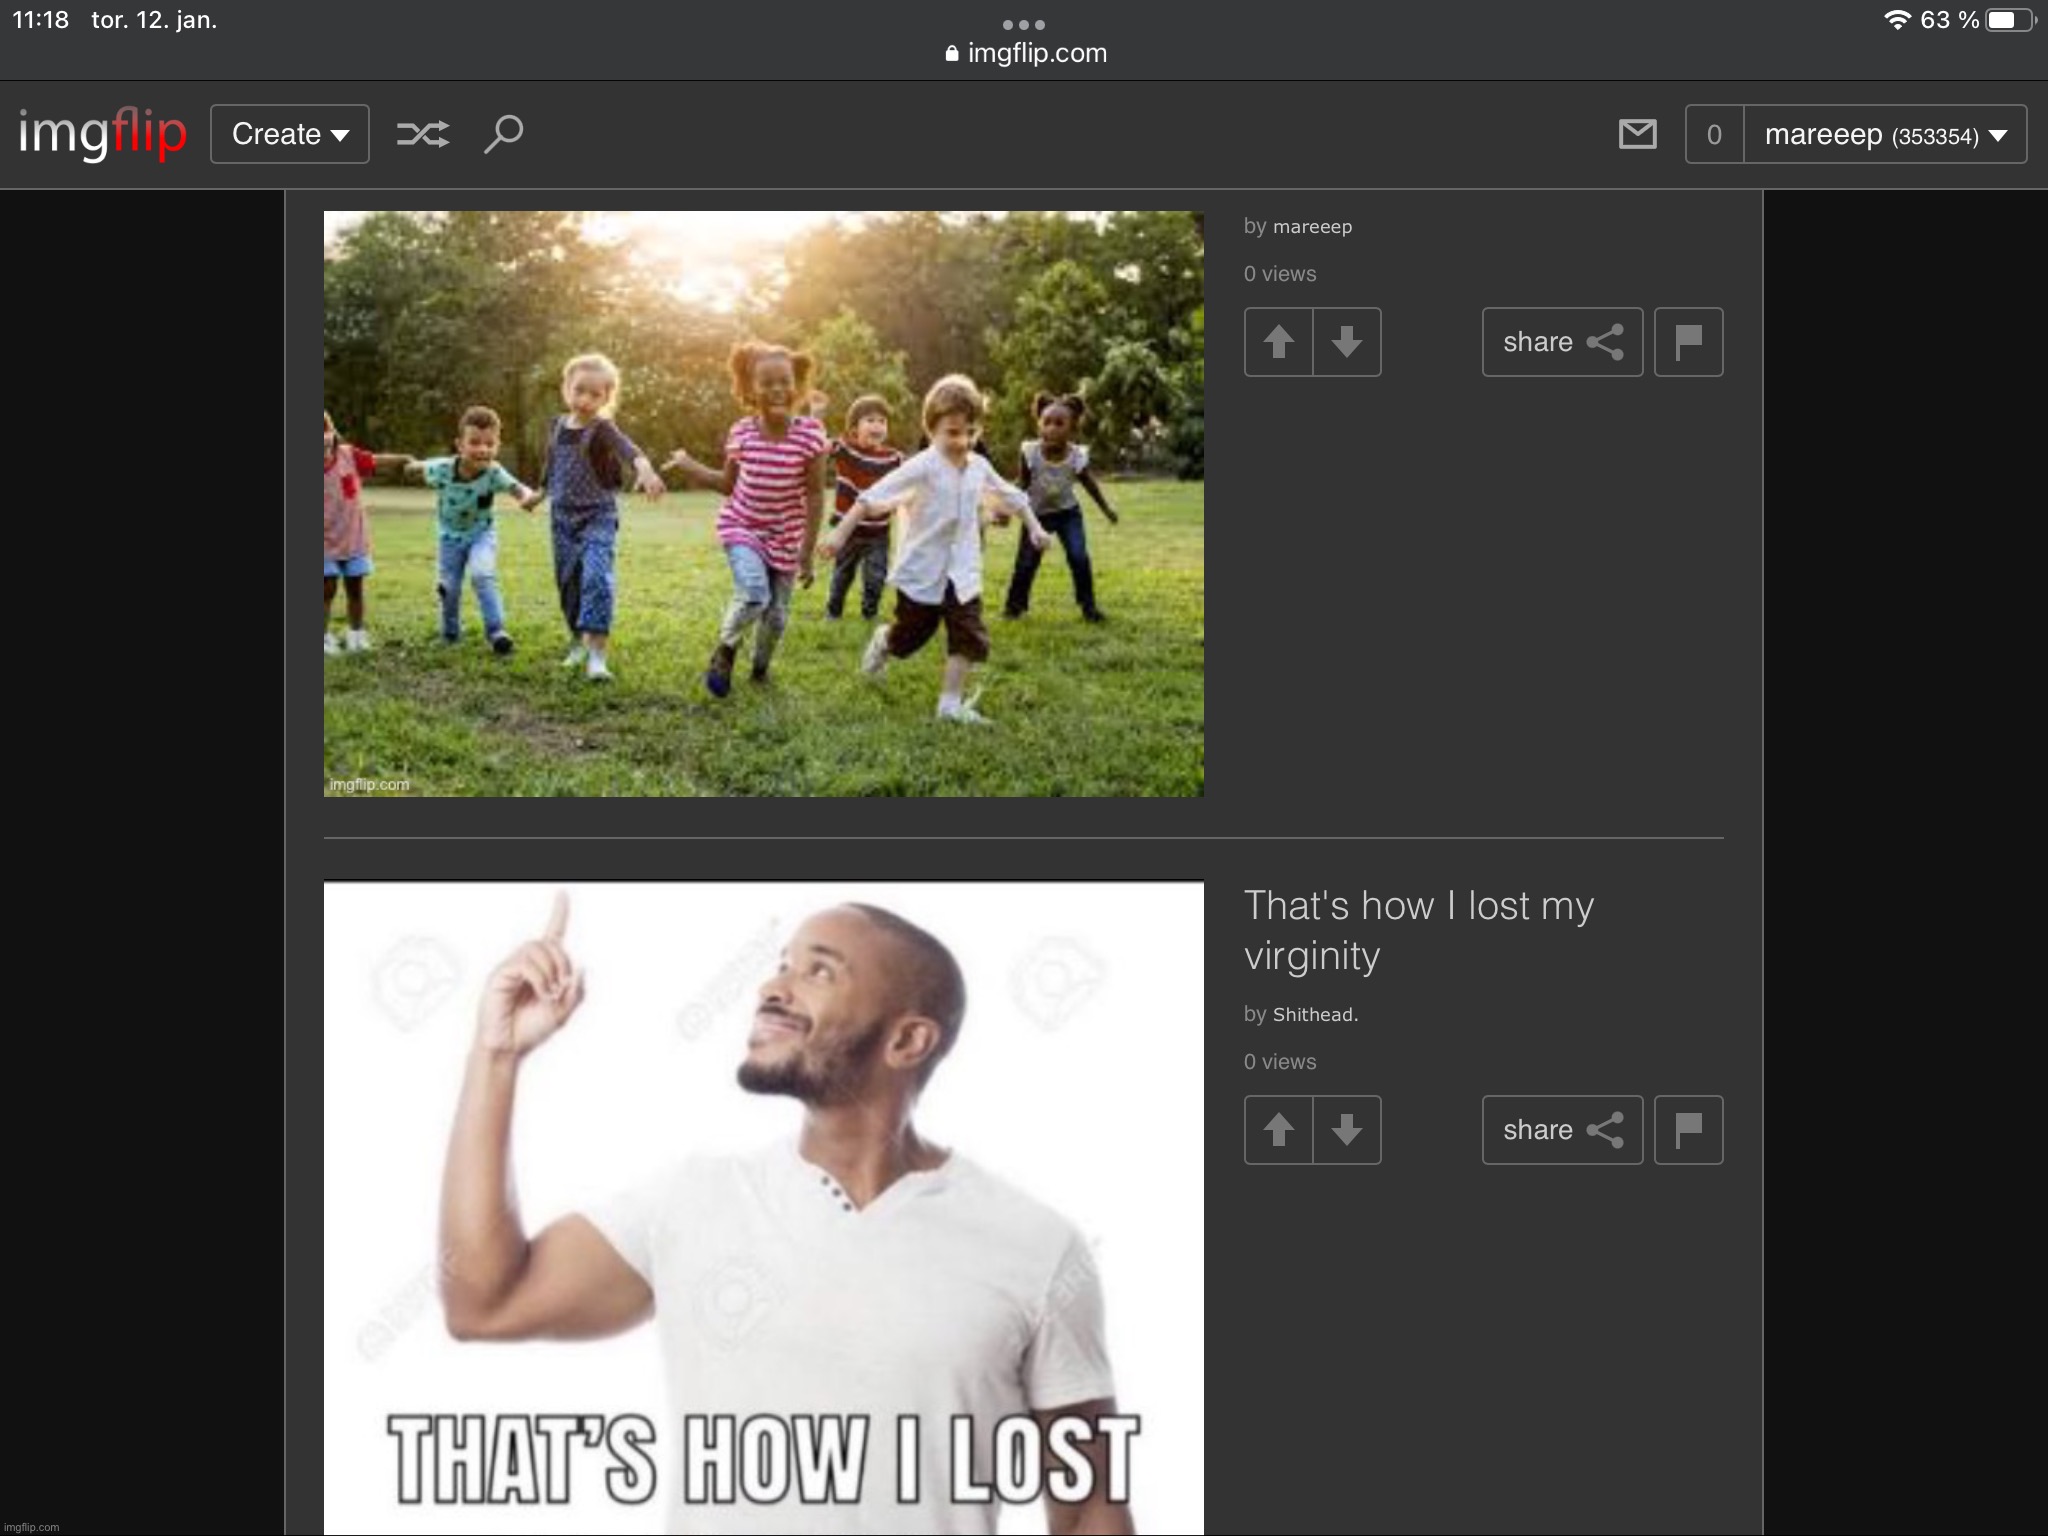Screen dimensions: 2048x1536
Task: Click the imgflip logo to go home
Action: pyautogui.click(x=101, y=133)
